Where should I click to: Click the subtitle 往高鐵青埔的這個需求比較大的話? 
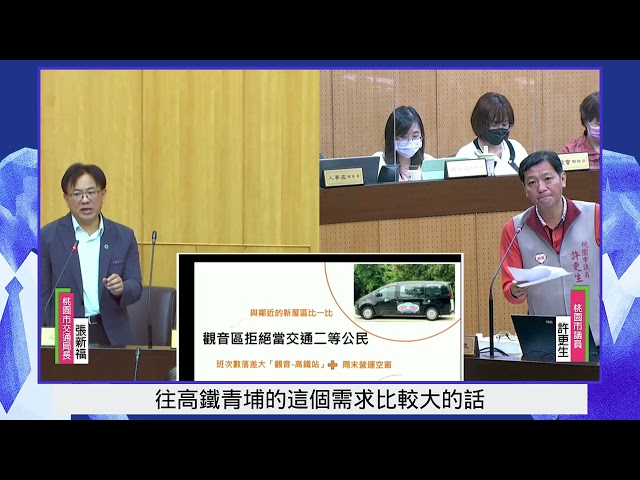click(320, 400)
